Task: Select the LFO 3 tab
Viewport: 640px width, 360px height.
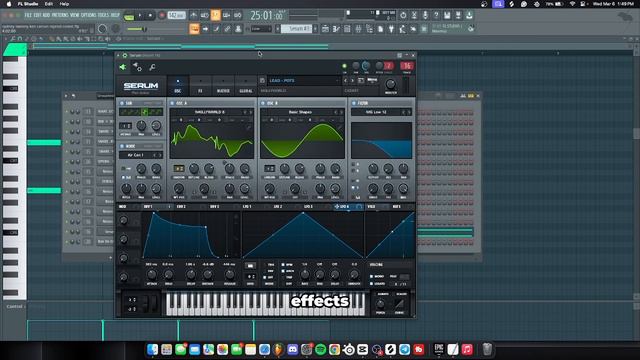Action: coord(308,207)
